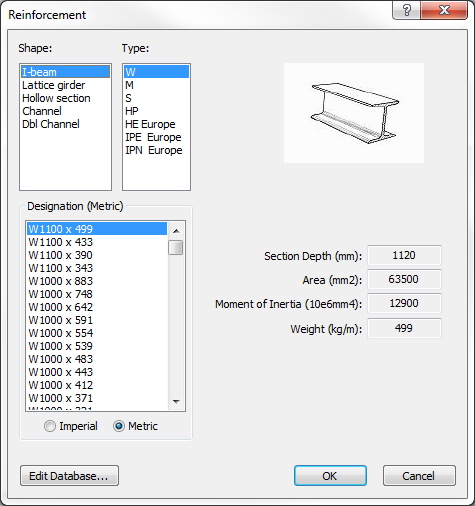The height and width of the screenshot is (506, 475).
Task: Close the Reinforcement dialog window
Action: [x=444, y=10]
